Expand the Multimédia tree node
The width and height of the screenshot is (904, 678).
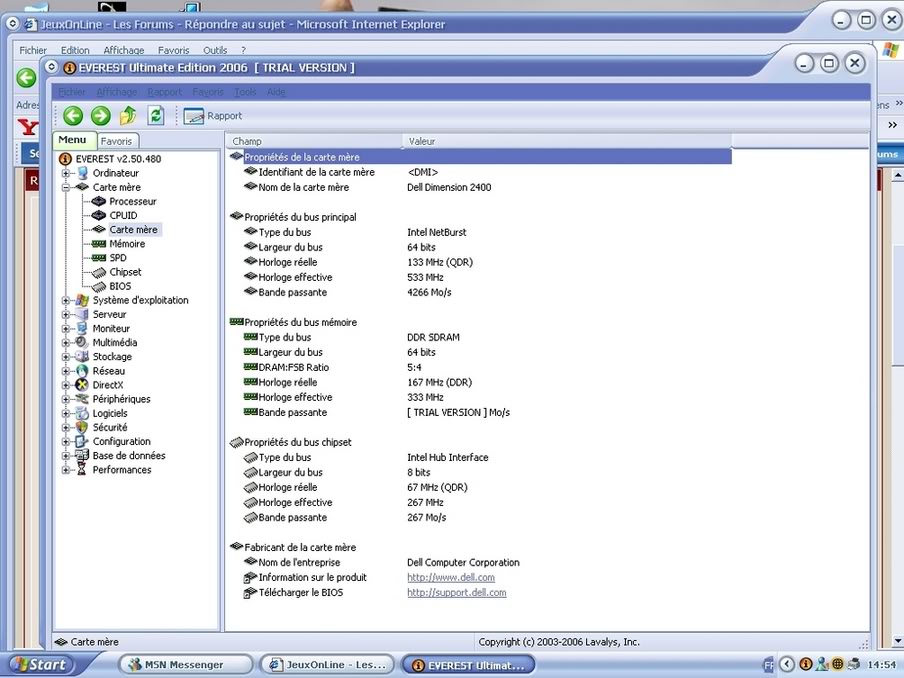coord(66,342)
